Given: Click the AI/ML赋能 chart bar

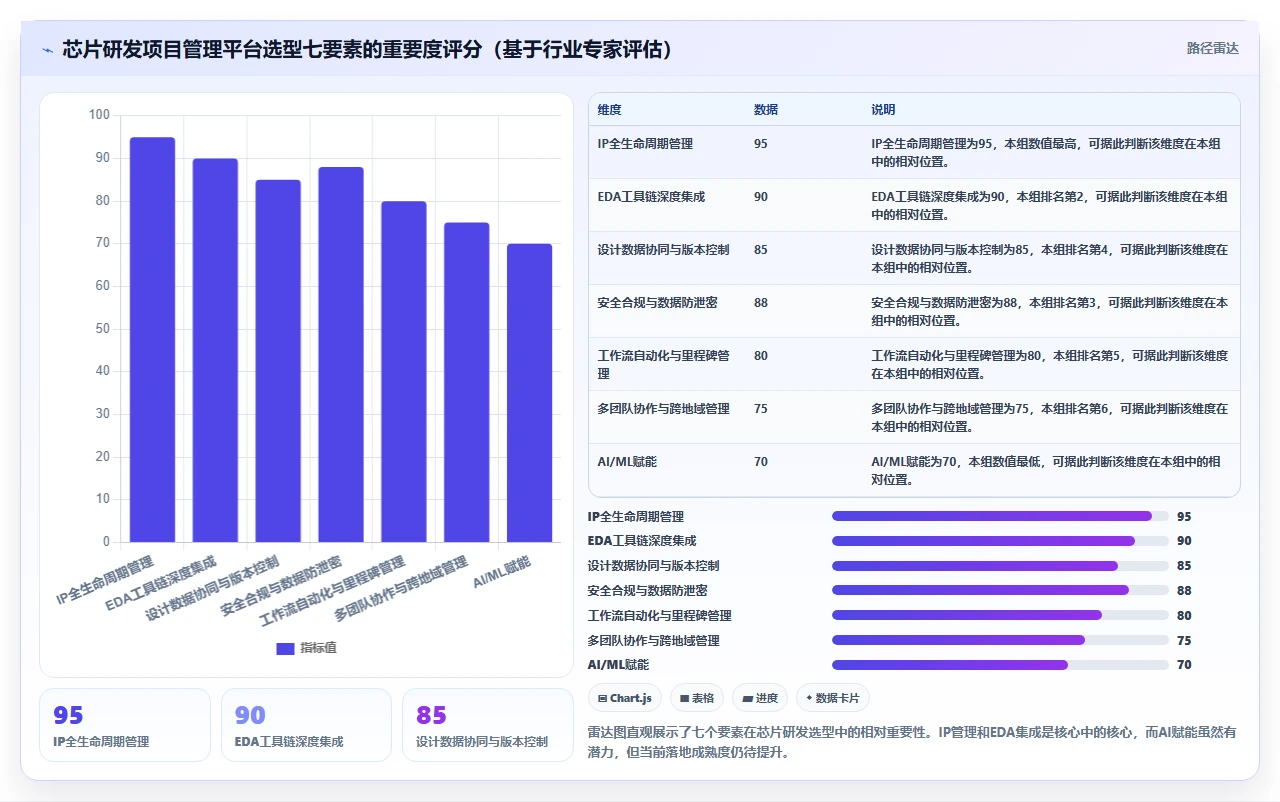Looking at the screenshot, I should [529, 393].
